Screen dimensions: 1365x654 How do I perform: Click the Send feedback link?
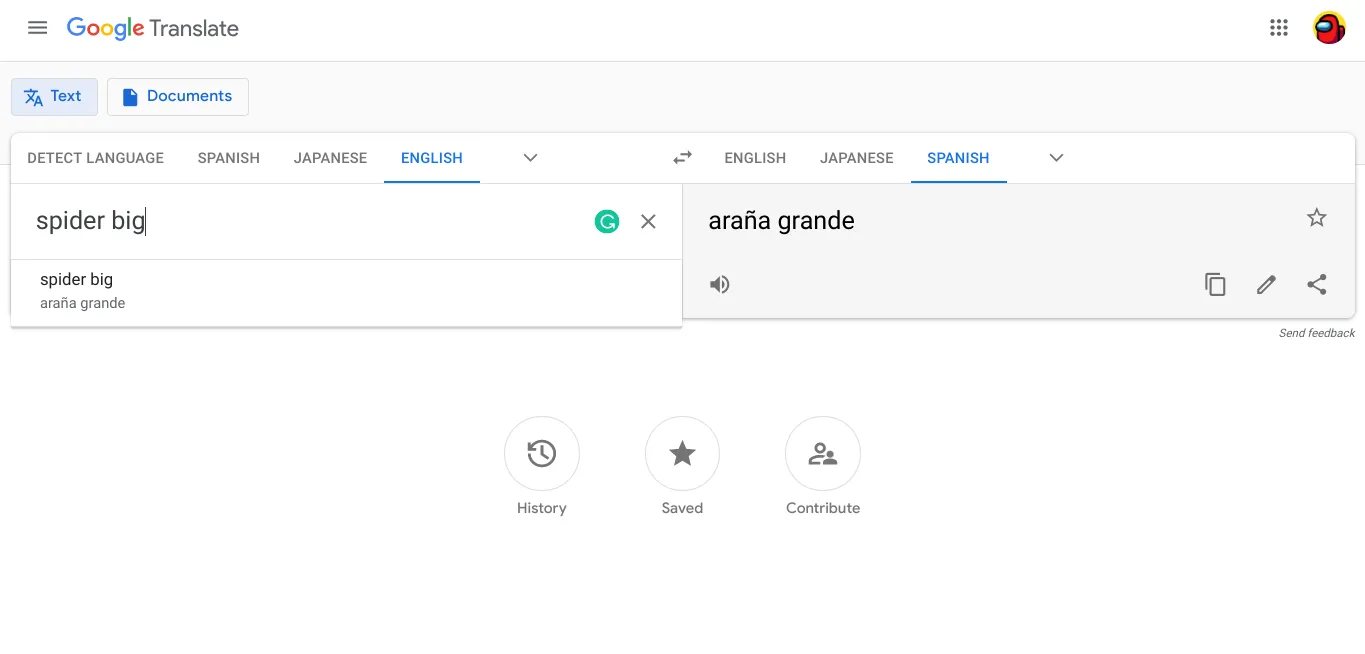pyautogui.click(x=1317, y=333)
